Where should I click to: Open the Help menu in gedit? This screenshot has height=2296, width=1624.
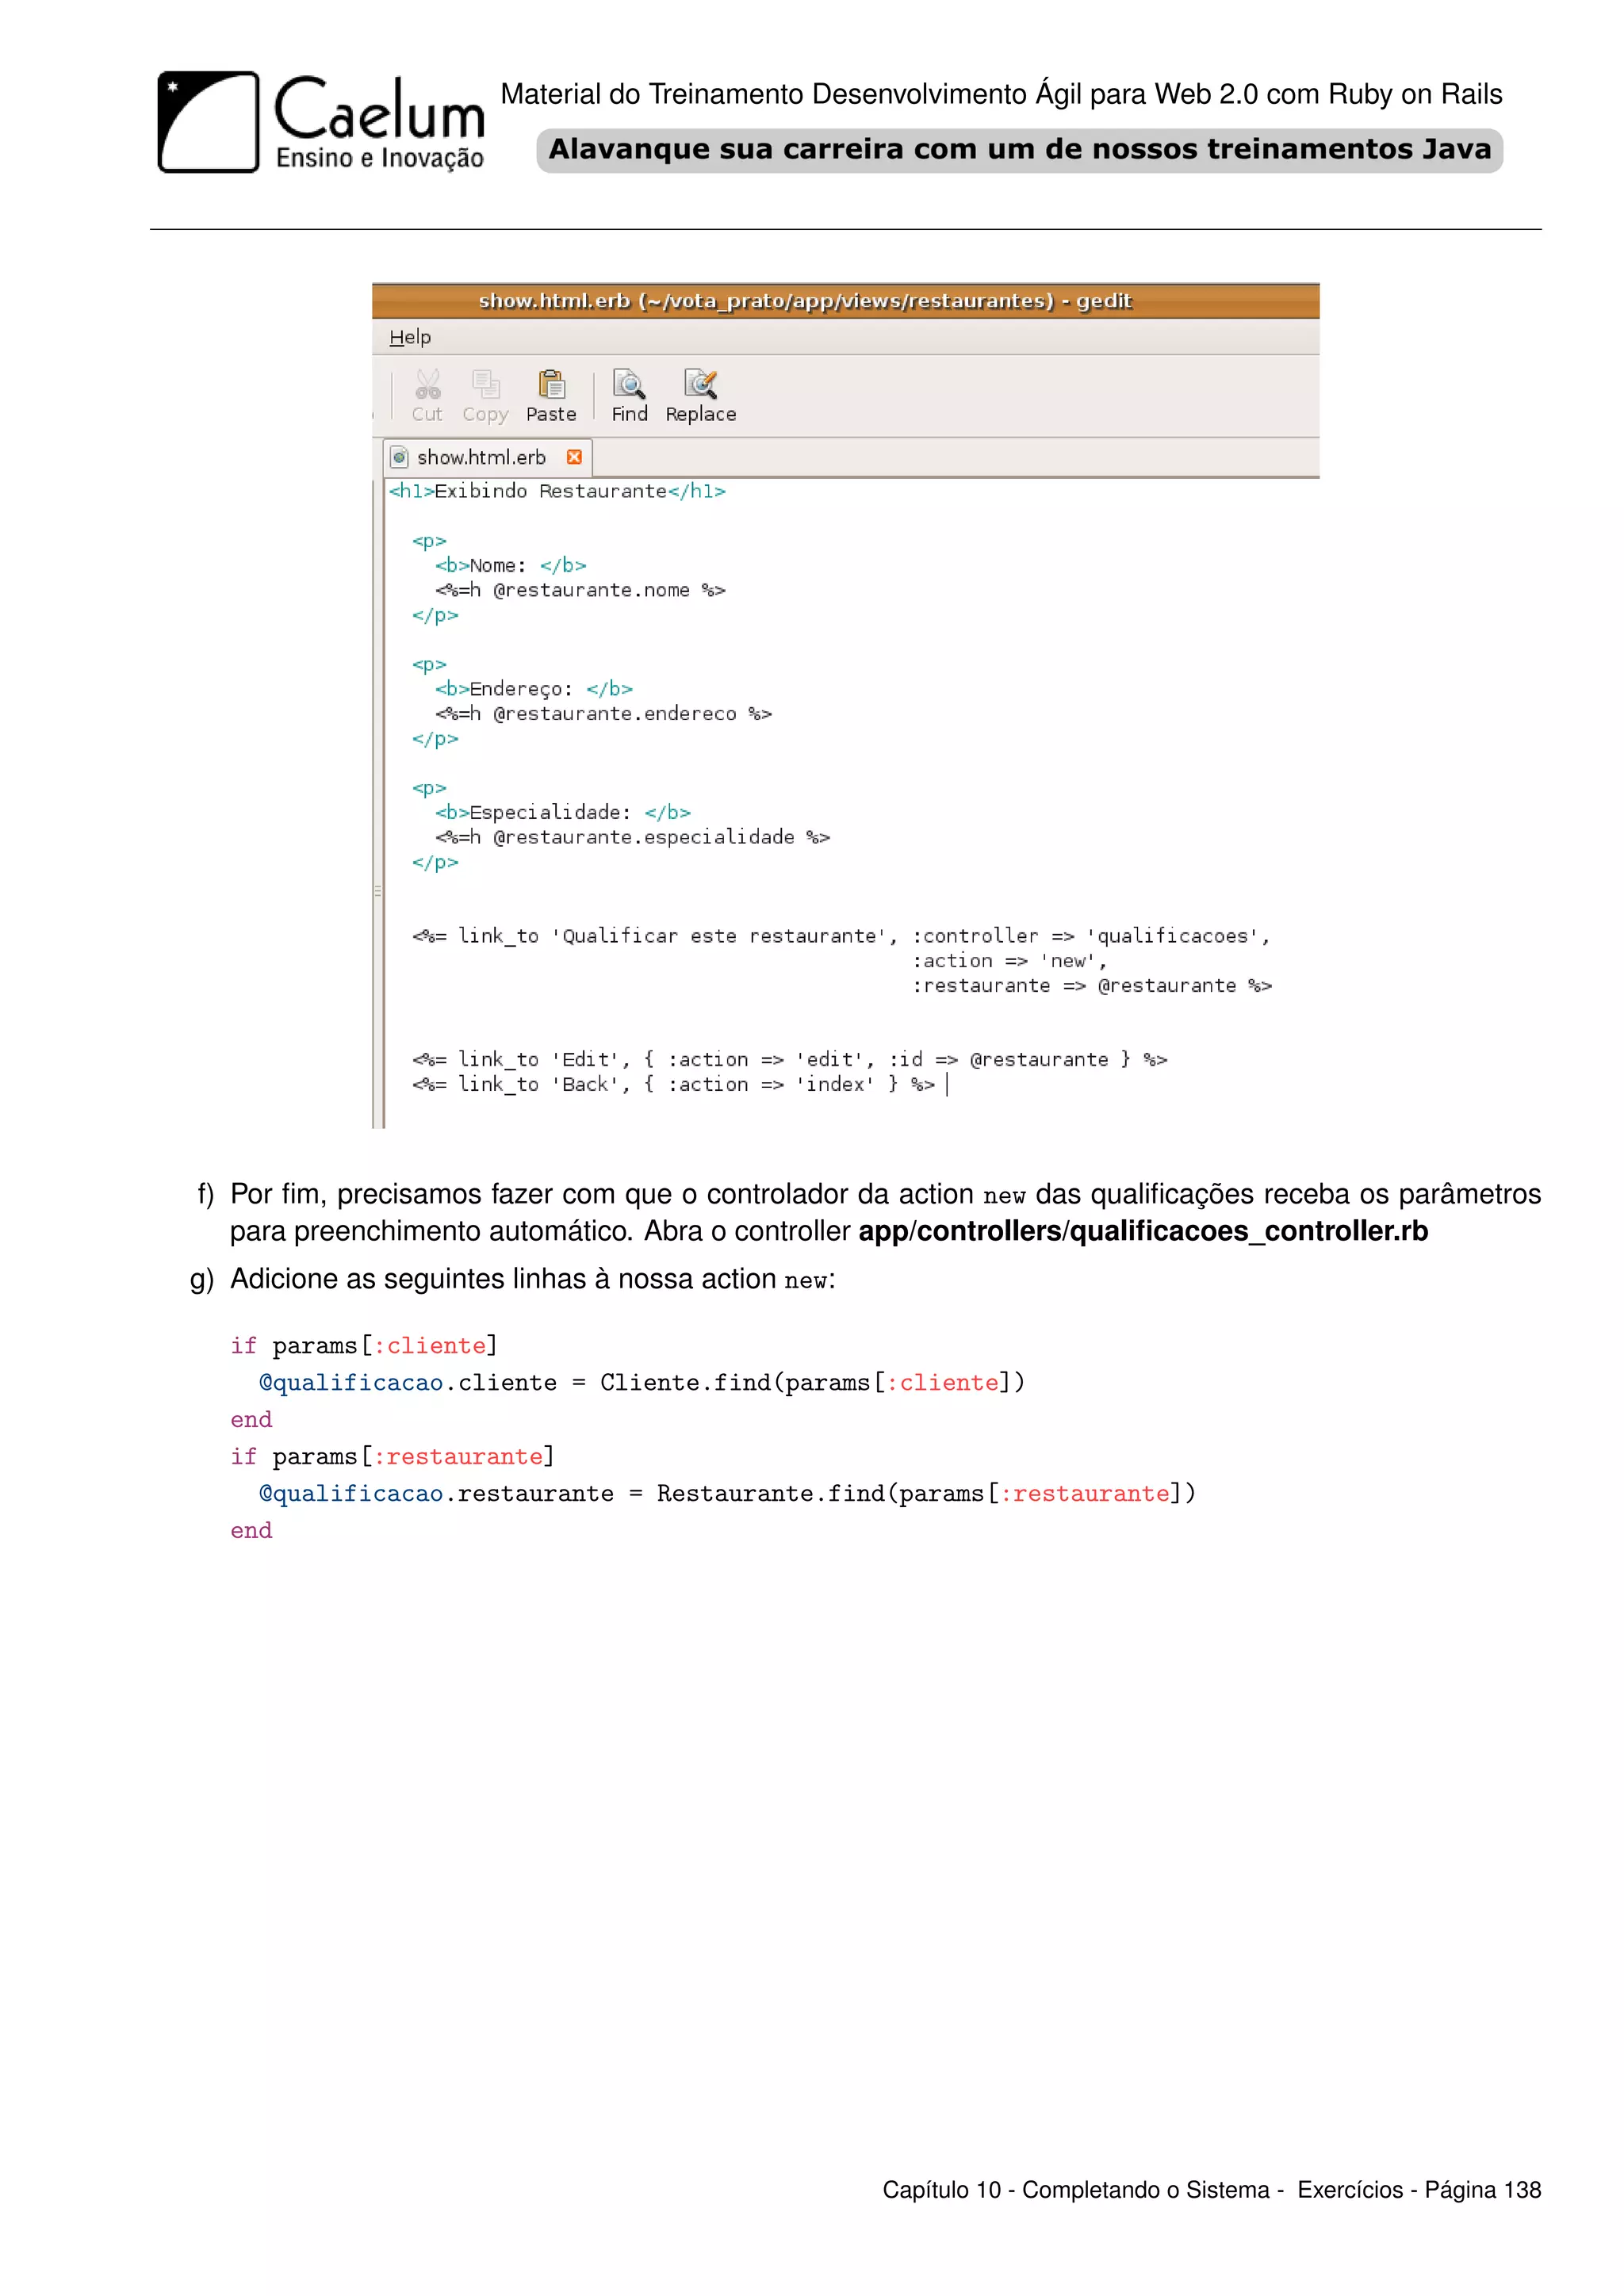(410, 337)
